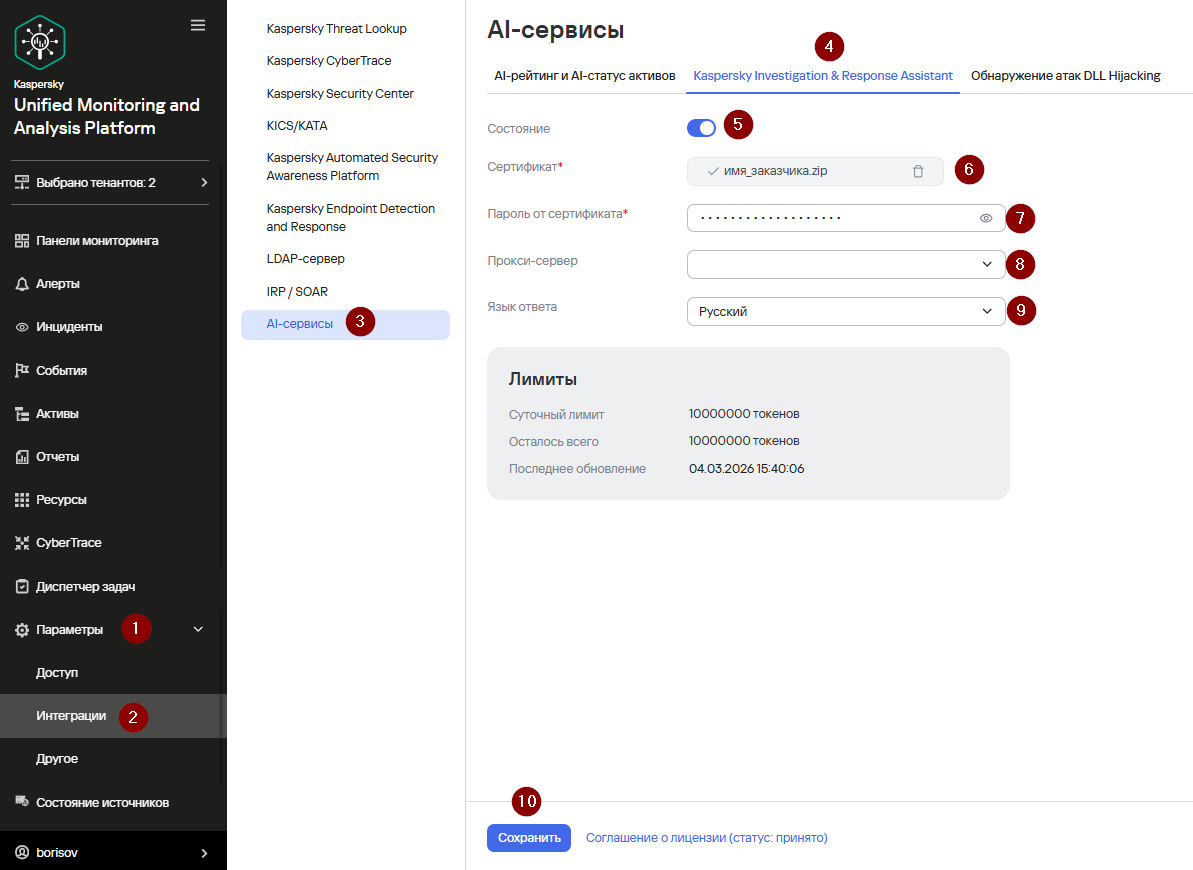
Task: Click the tenants selection icon
Action: (x=22, y=183)
